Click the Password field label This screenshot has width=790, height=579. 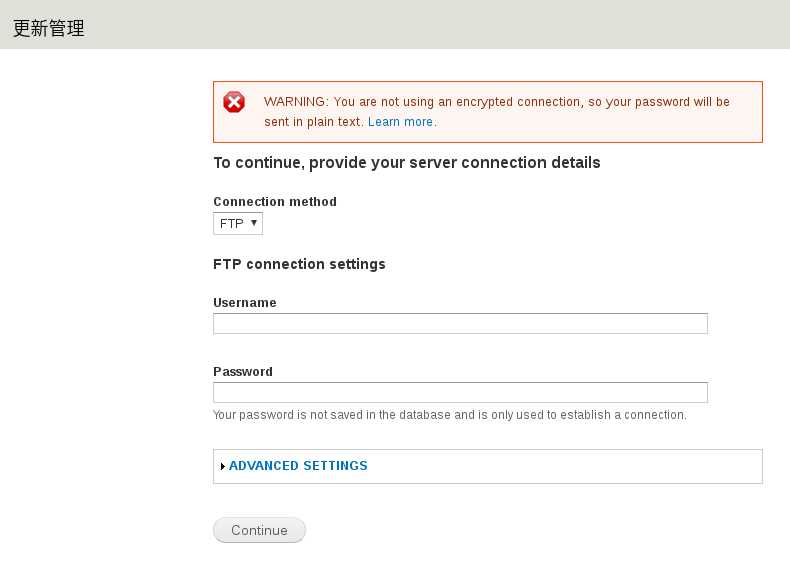243,371
